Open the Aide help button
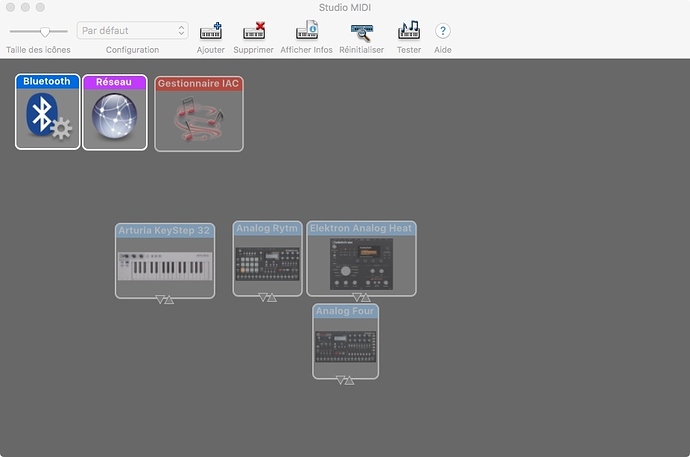Image resolution: width=690 pixels, height=457 pixels. point(443,31)
